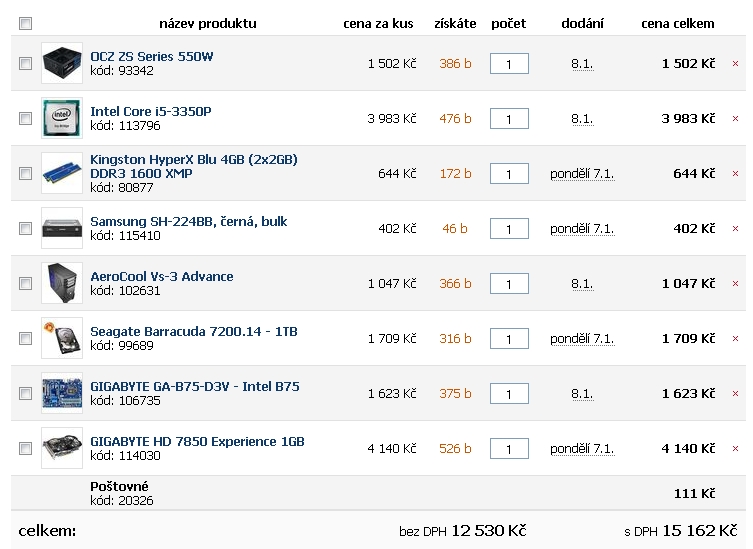Image resolution: width=753 pixels, height=549 pixels.
Task: Click Samsung SH-224BB drive thumbnail
Action: (x=62, y=228)
